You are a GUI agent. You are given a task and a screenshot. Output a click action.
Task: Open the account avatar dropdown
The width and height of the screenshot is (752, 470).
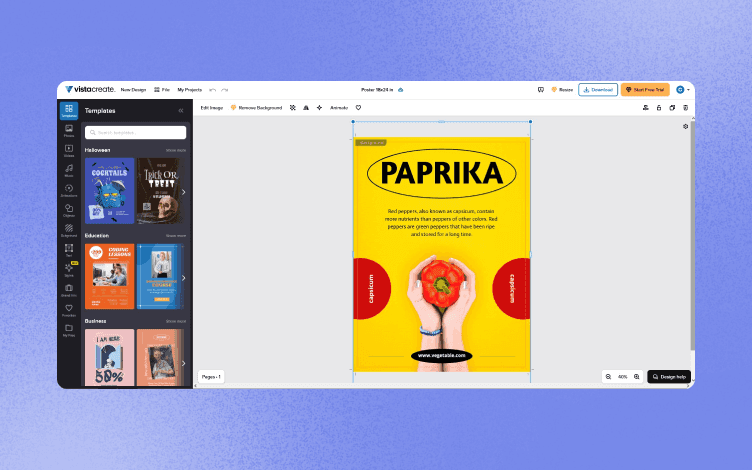click(x=683, y=90)
